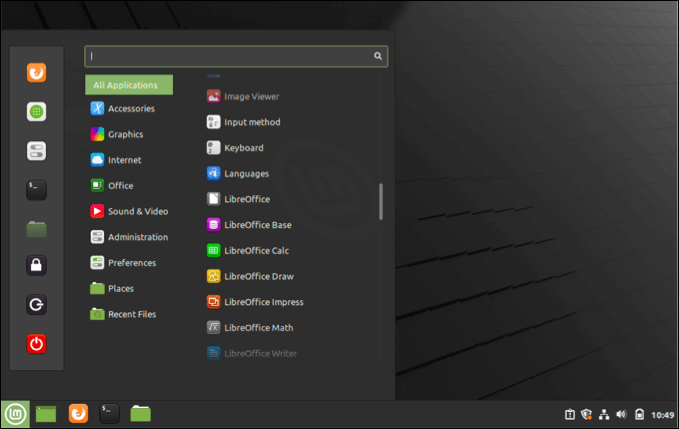
Task: Open Files folder icon in favorites sidebar
Action: 36,229
